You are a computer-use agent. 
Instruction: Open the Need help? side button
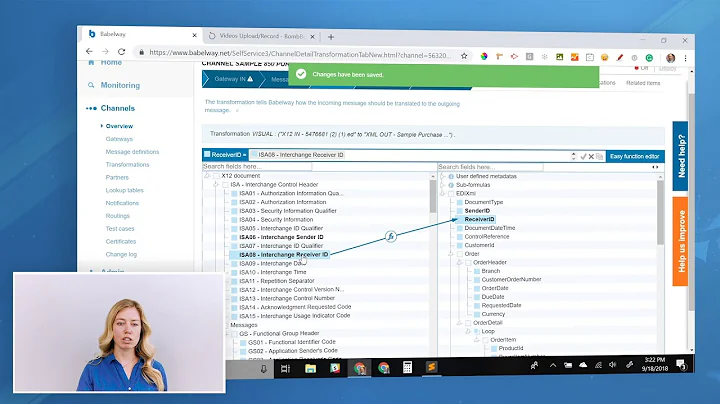(x=681, y=156)
